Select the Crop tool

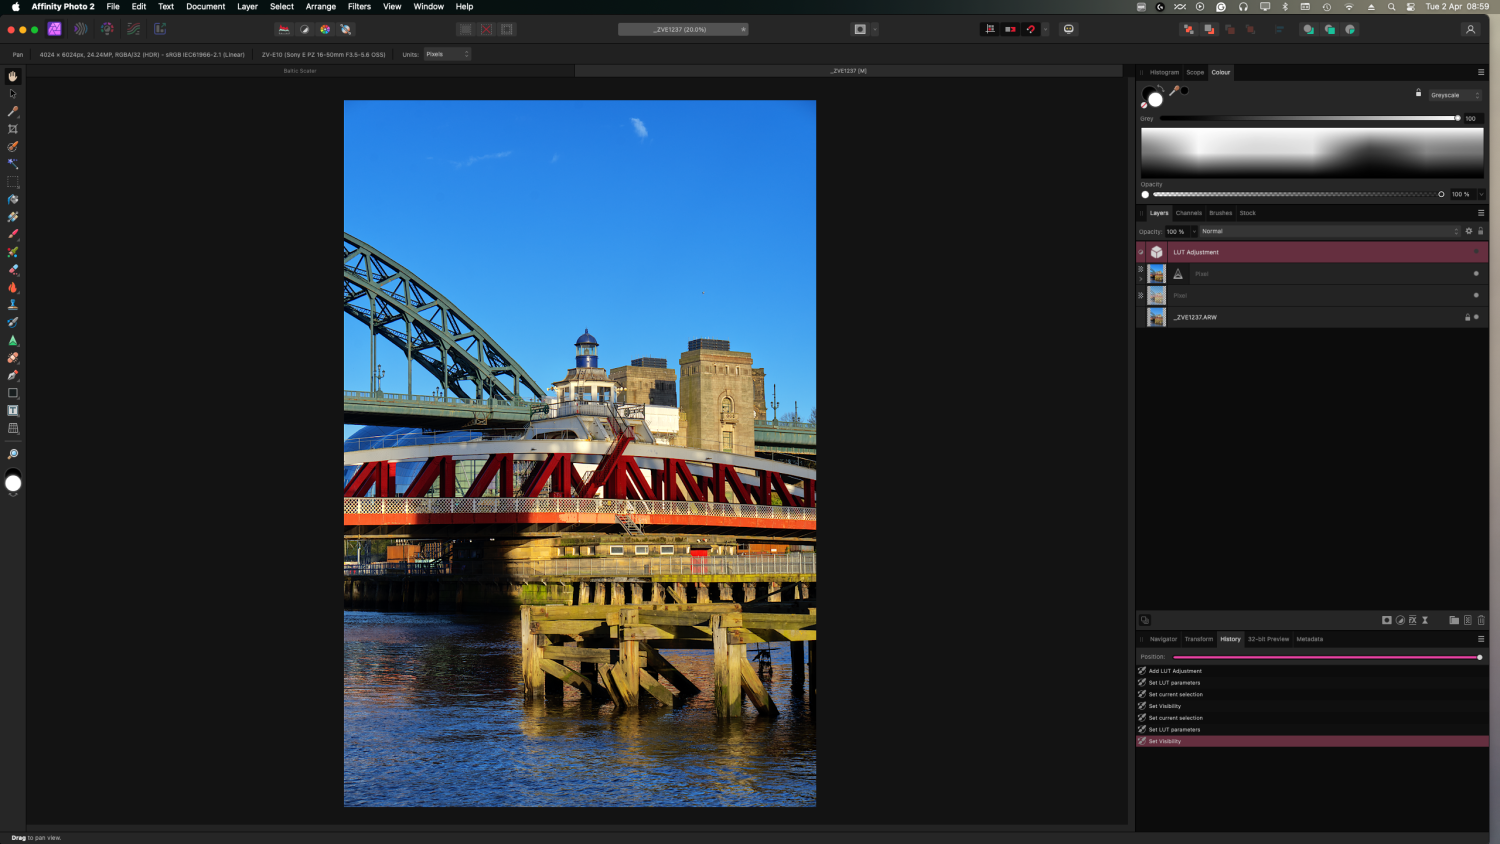13,129
